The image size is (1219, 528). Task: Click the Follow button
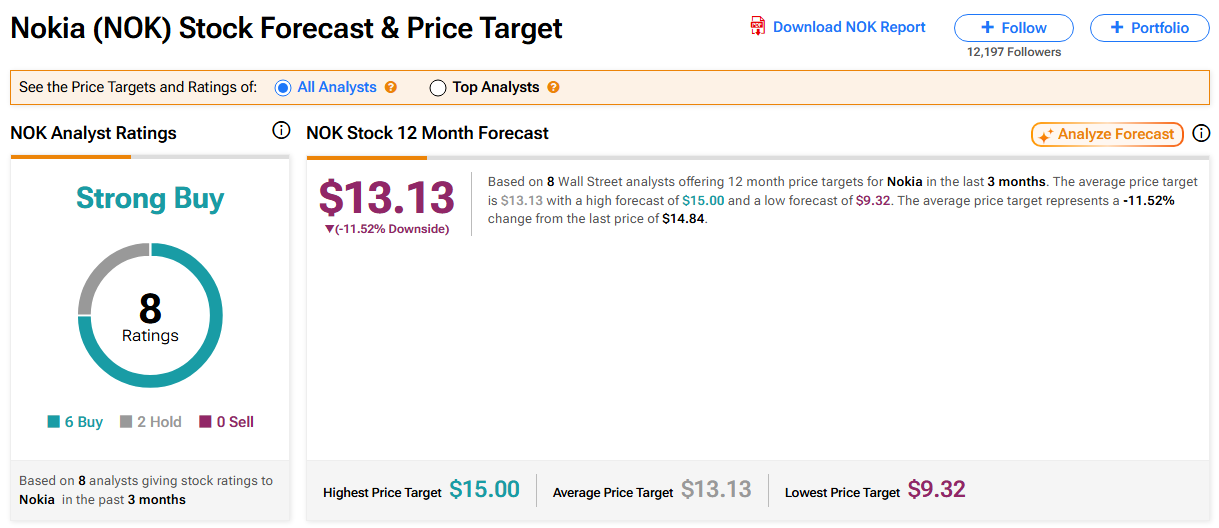point(1014,28)
